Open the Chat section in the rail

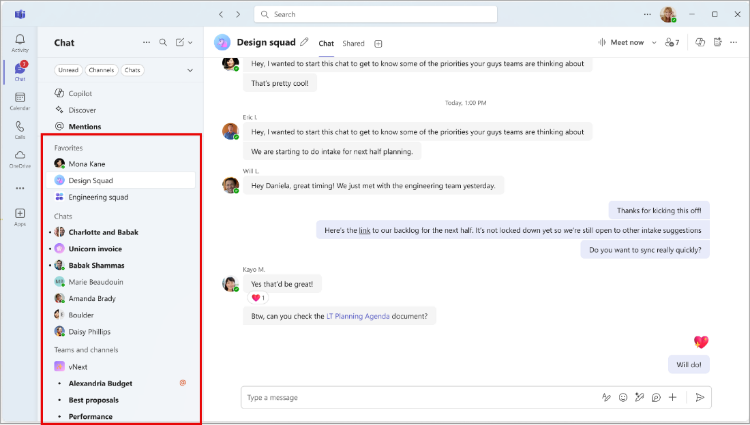(20, 72)
